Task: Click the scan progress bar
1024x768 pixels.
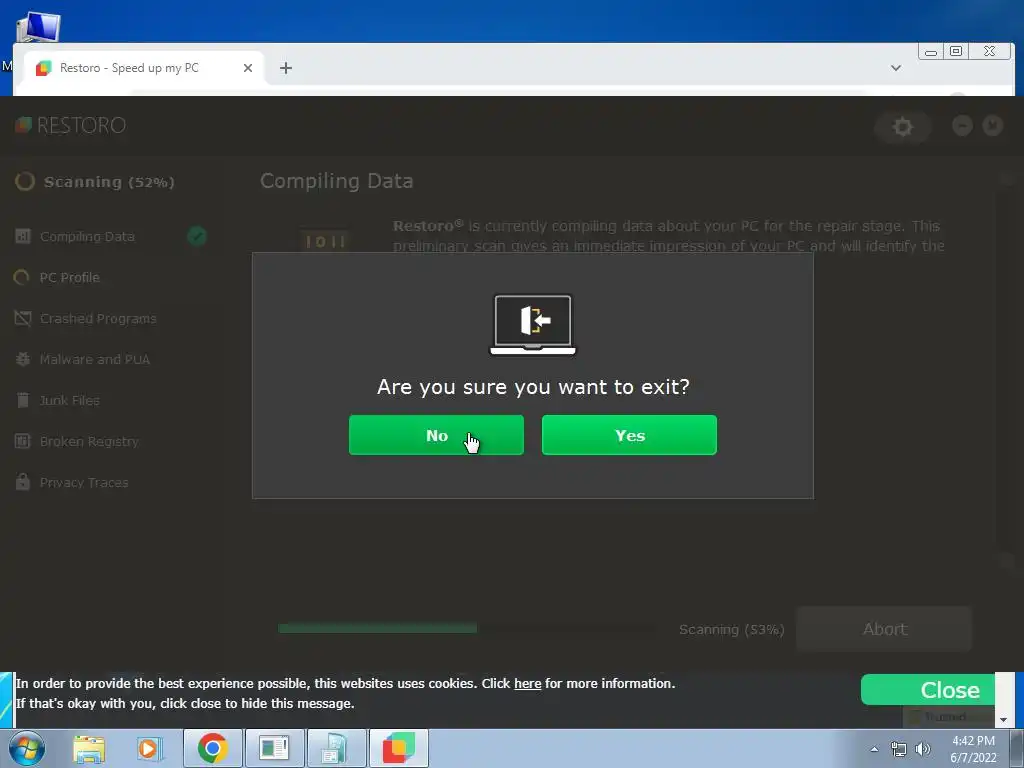Action: pos(467,628)
